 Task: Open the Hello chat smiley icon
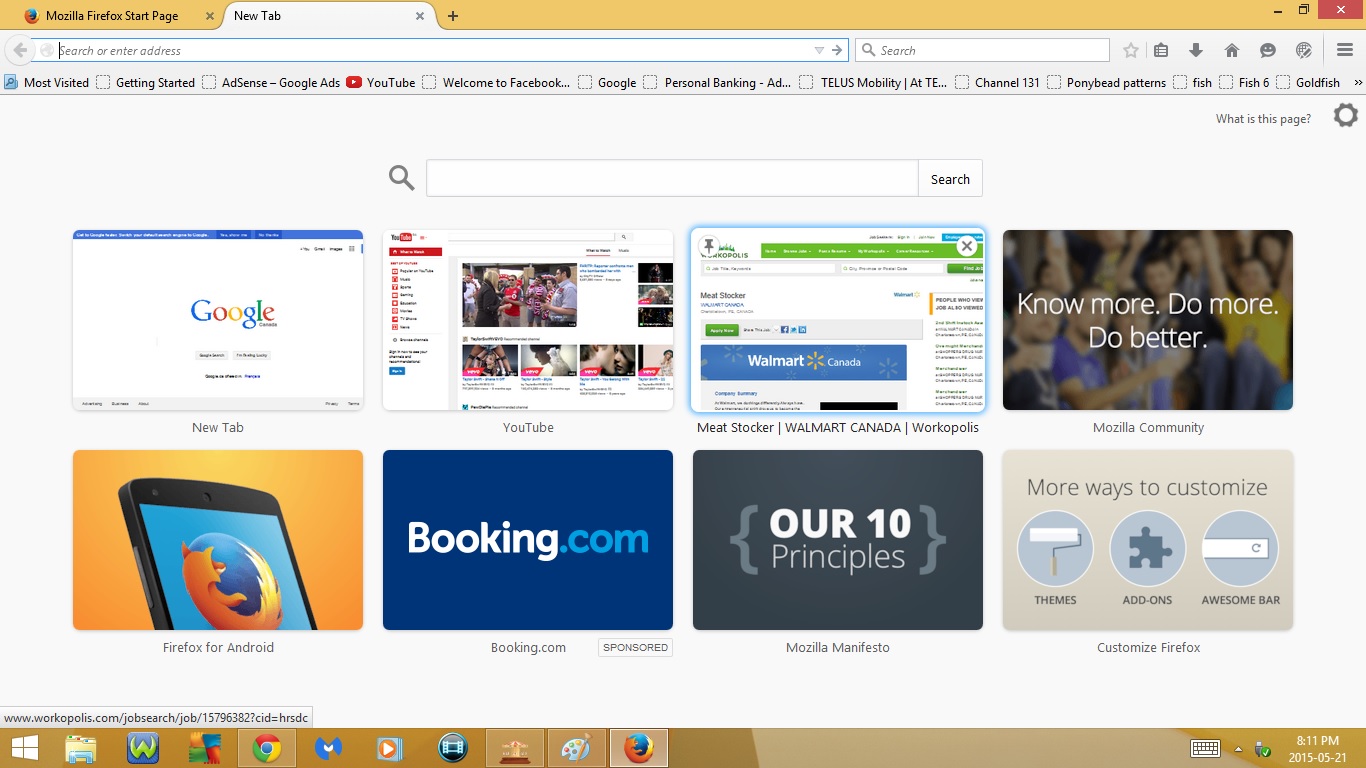pos(1268,50)
